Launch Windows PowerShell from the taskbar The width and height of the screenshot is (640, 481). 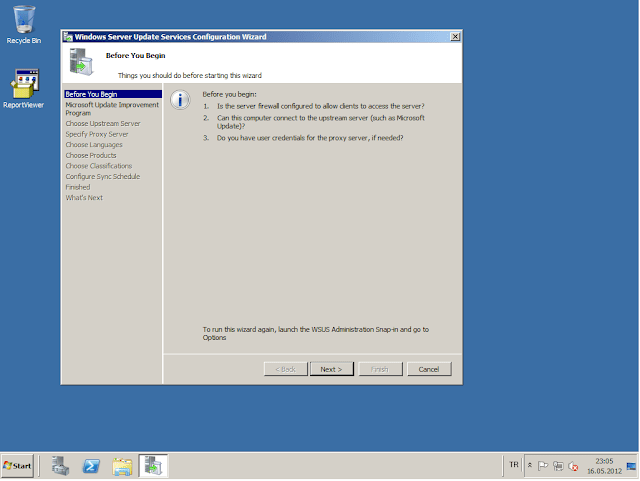pos(90,465)
